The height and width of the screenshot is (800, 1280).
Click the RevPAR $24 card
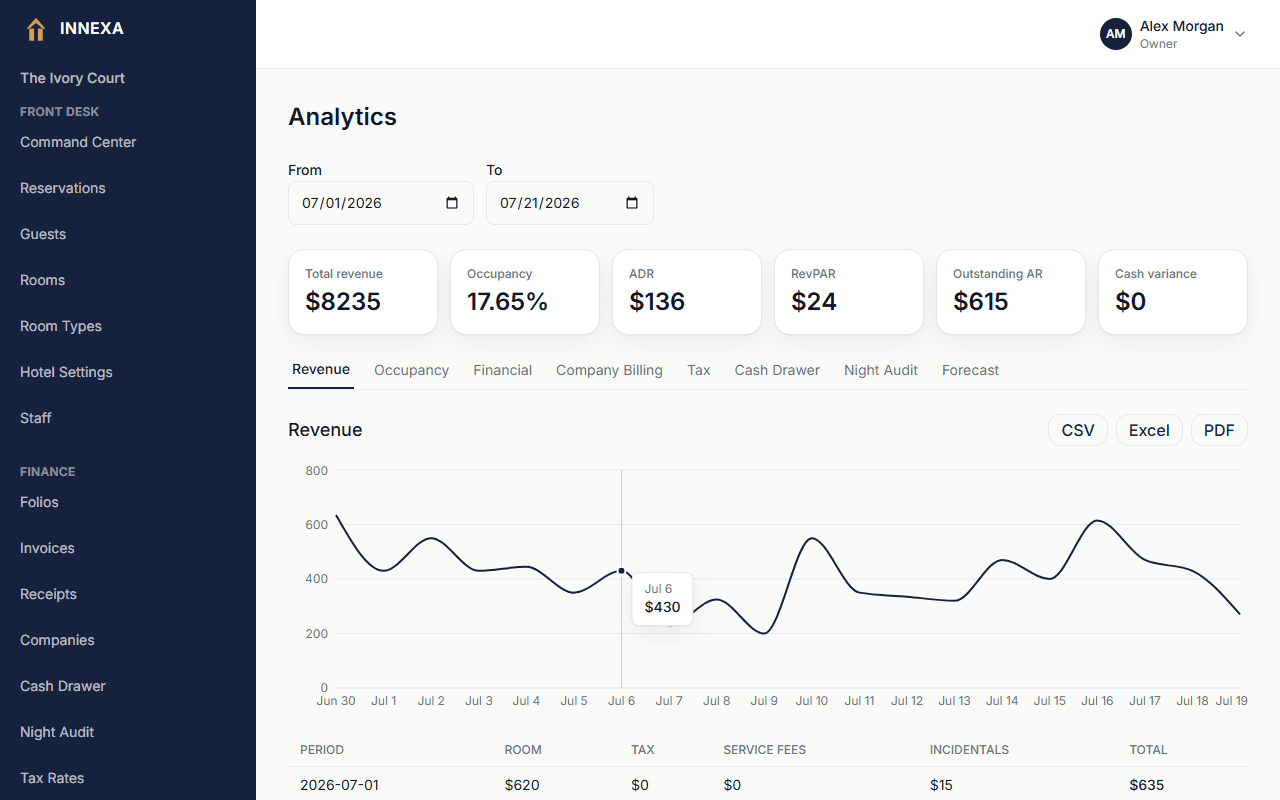[x=849, y=292]
